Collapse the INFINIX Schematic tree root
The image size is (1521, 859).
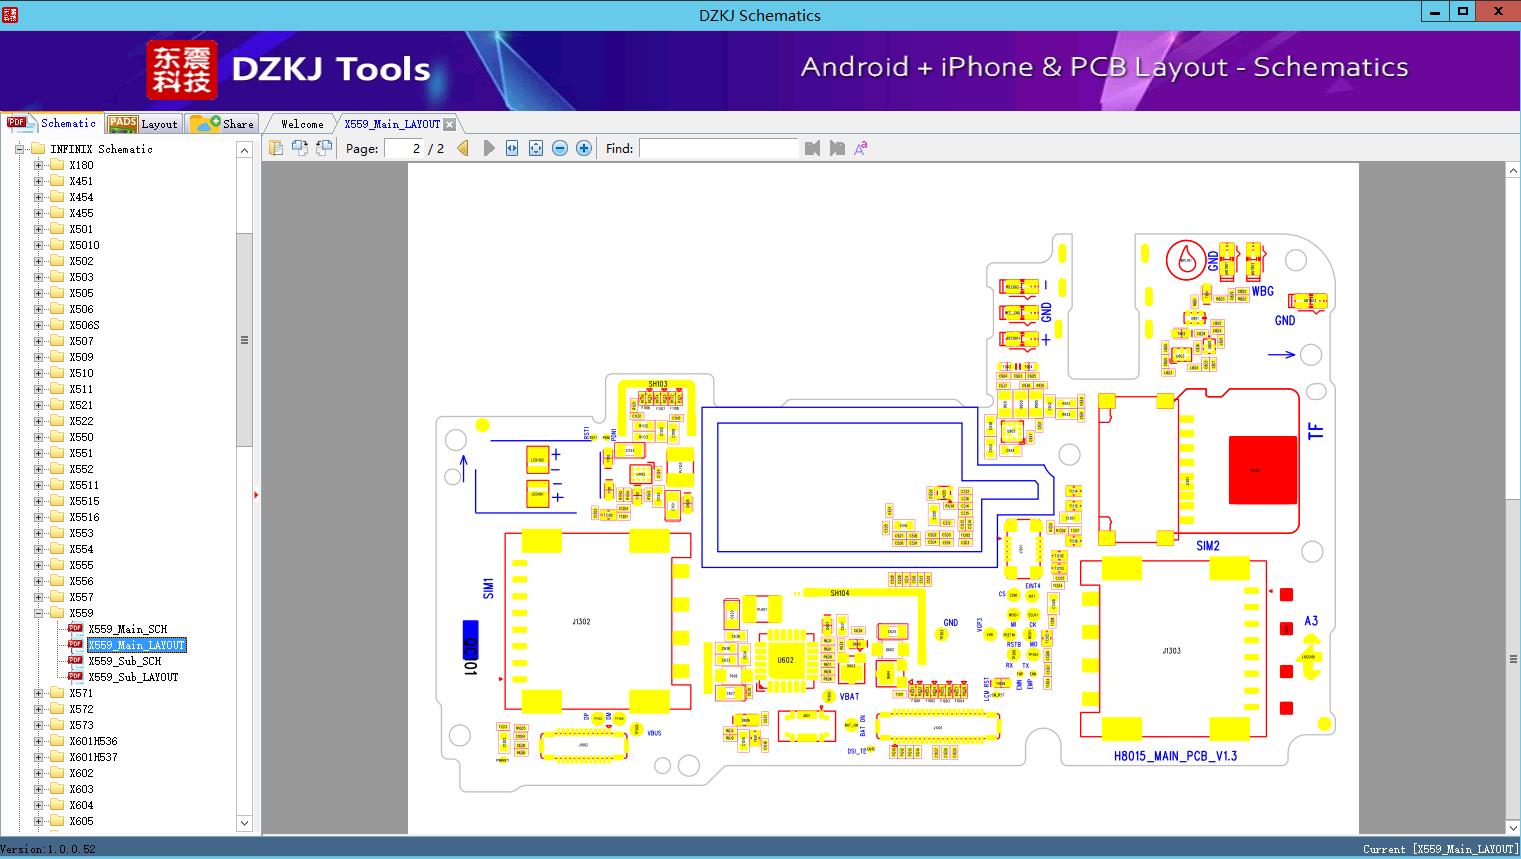[x=19, y=149]
